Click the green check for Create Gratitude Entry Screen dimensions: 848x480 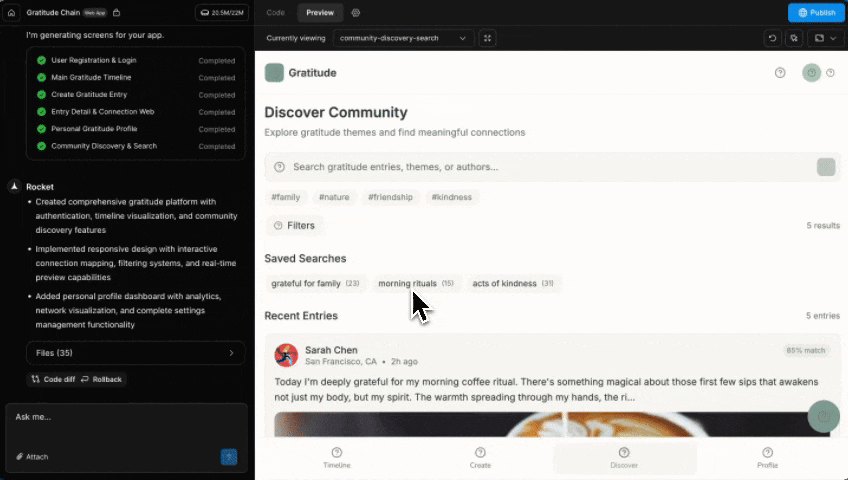pyautogui.click(x=41, y=95)
